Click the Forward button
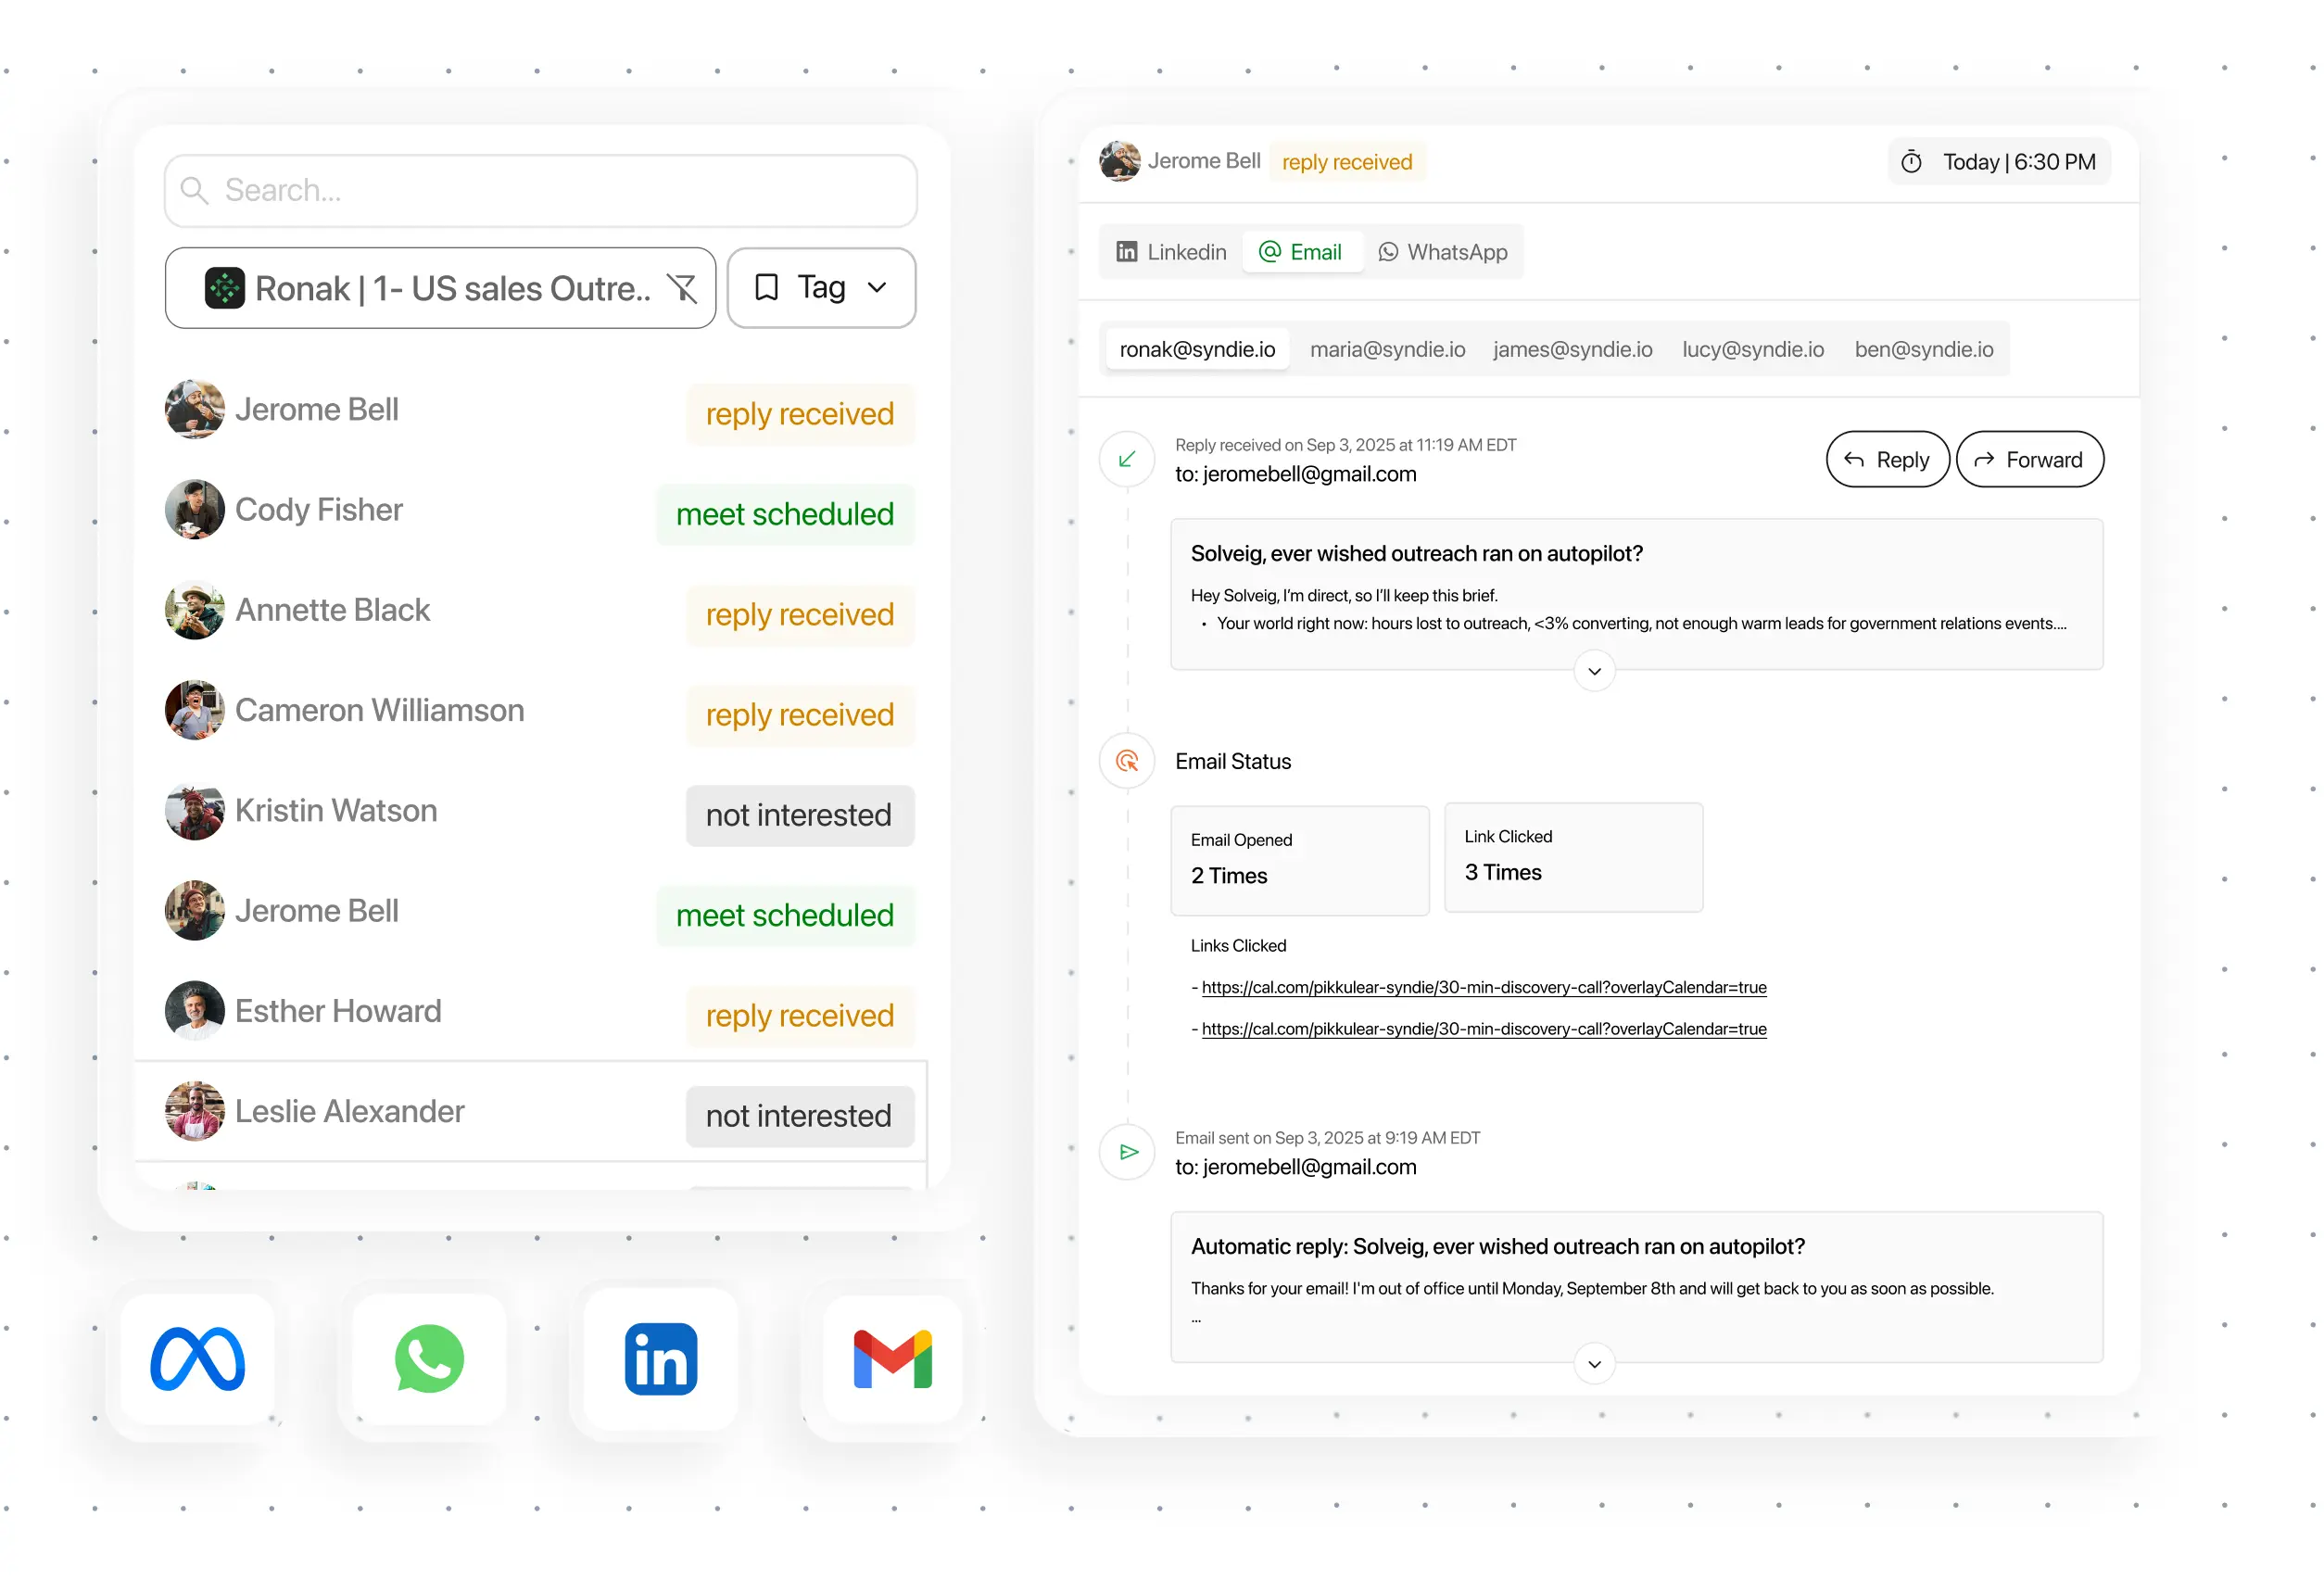This screenshot has height=1579, width=2324. pyautogui.click(x=2029, y=459)
